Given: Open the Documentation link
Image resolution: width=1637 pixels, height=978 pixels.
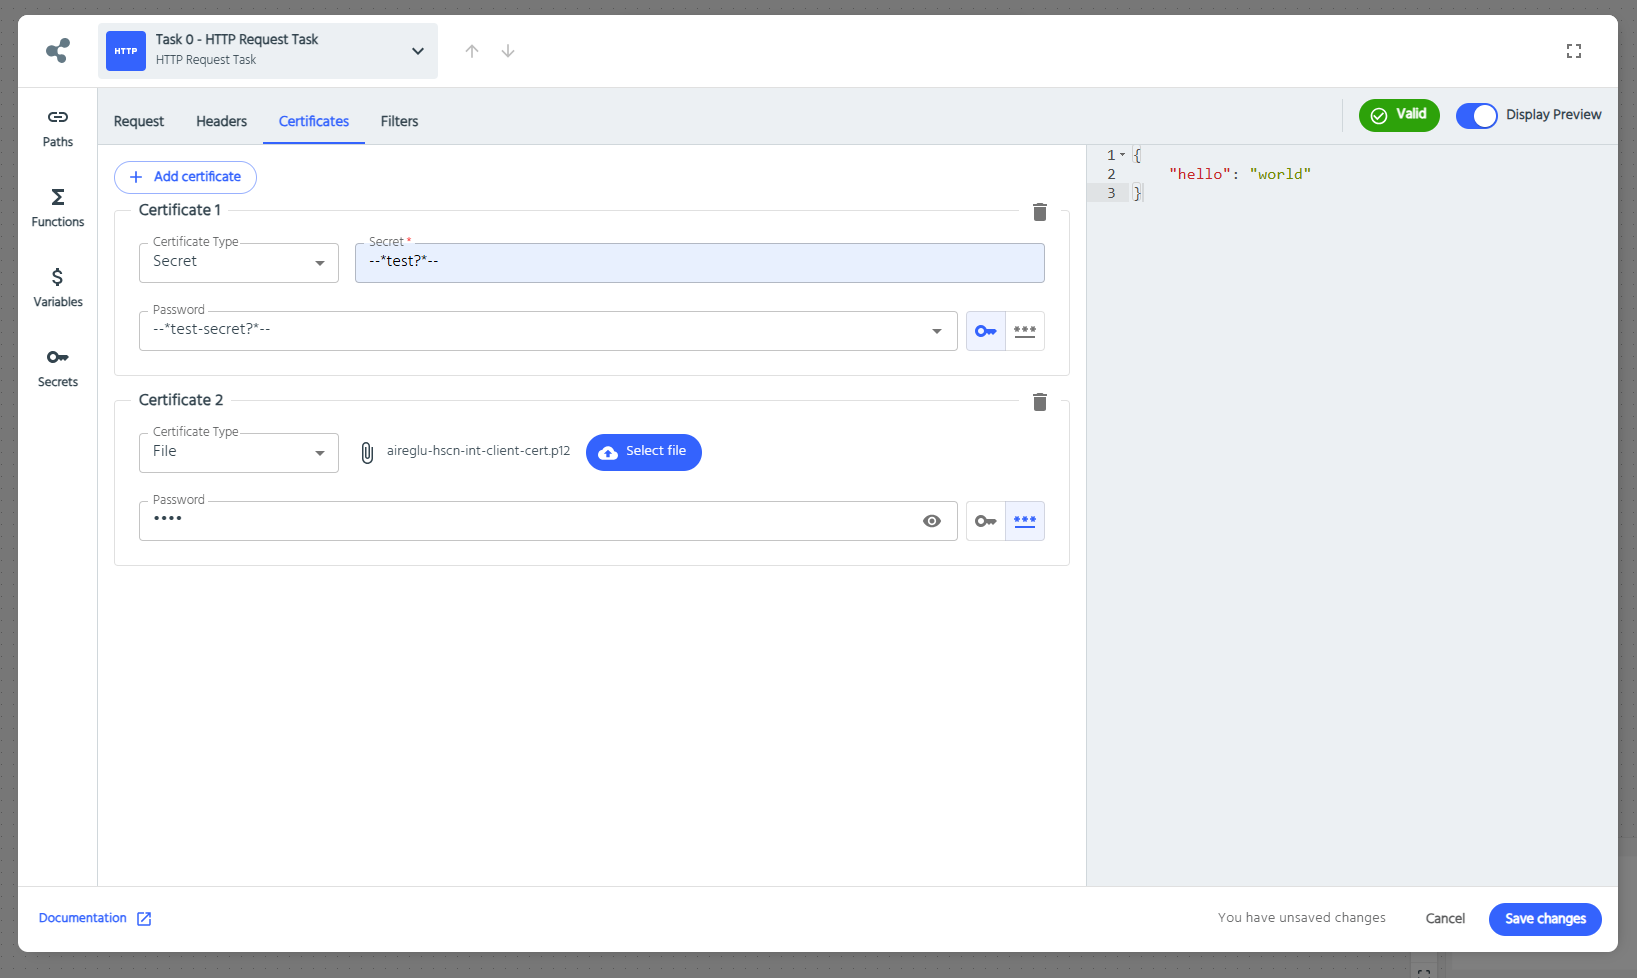Looking at the screenshot, I should coord(83,918).
